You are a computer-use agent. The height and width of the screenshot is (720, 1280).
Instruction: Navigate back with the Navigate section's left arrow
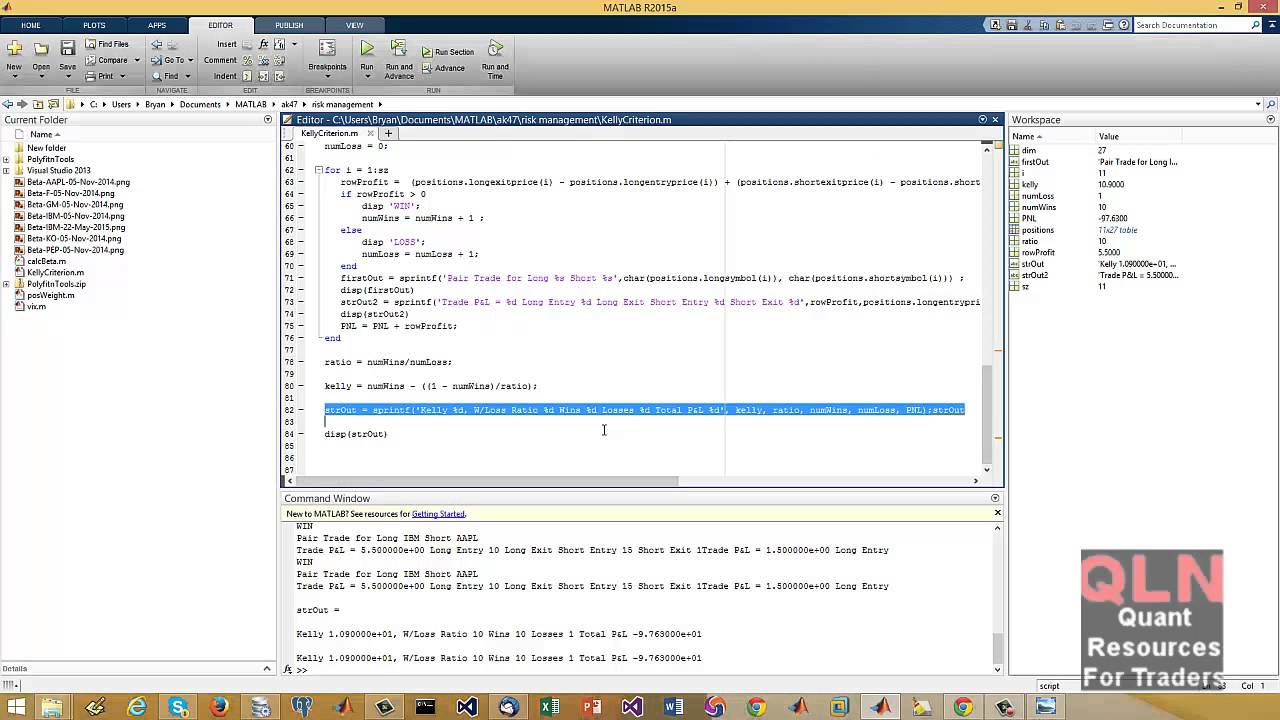[x=157, y=44]
